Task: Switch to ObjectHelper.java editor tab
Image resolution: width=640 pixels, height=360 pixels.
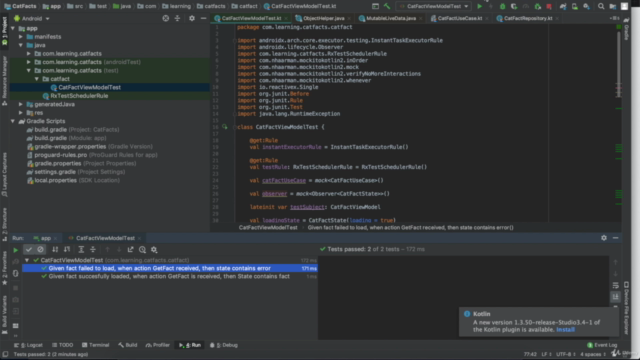Action: 324,18
